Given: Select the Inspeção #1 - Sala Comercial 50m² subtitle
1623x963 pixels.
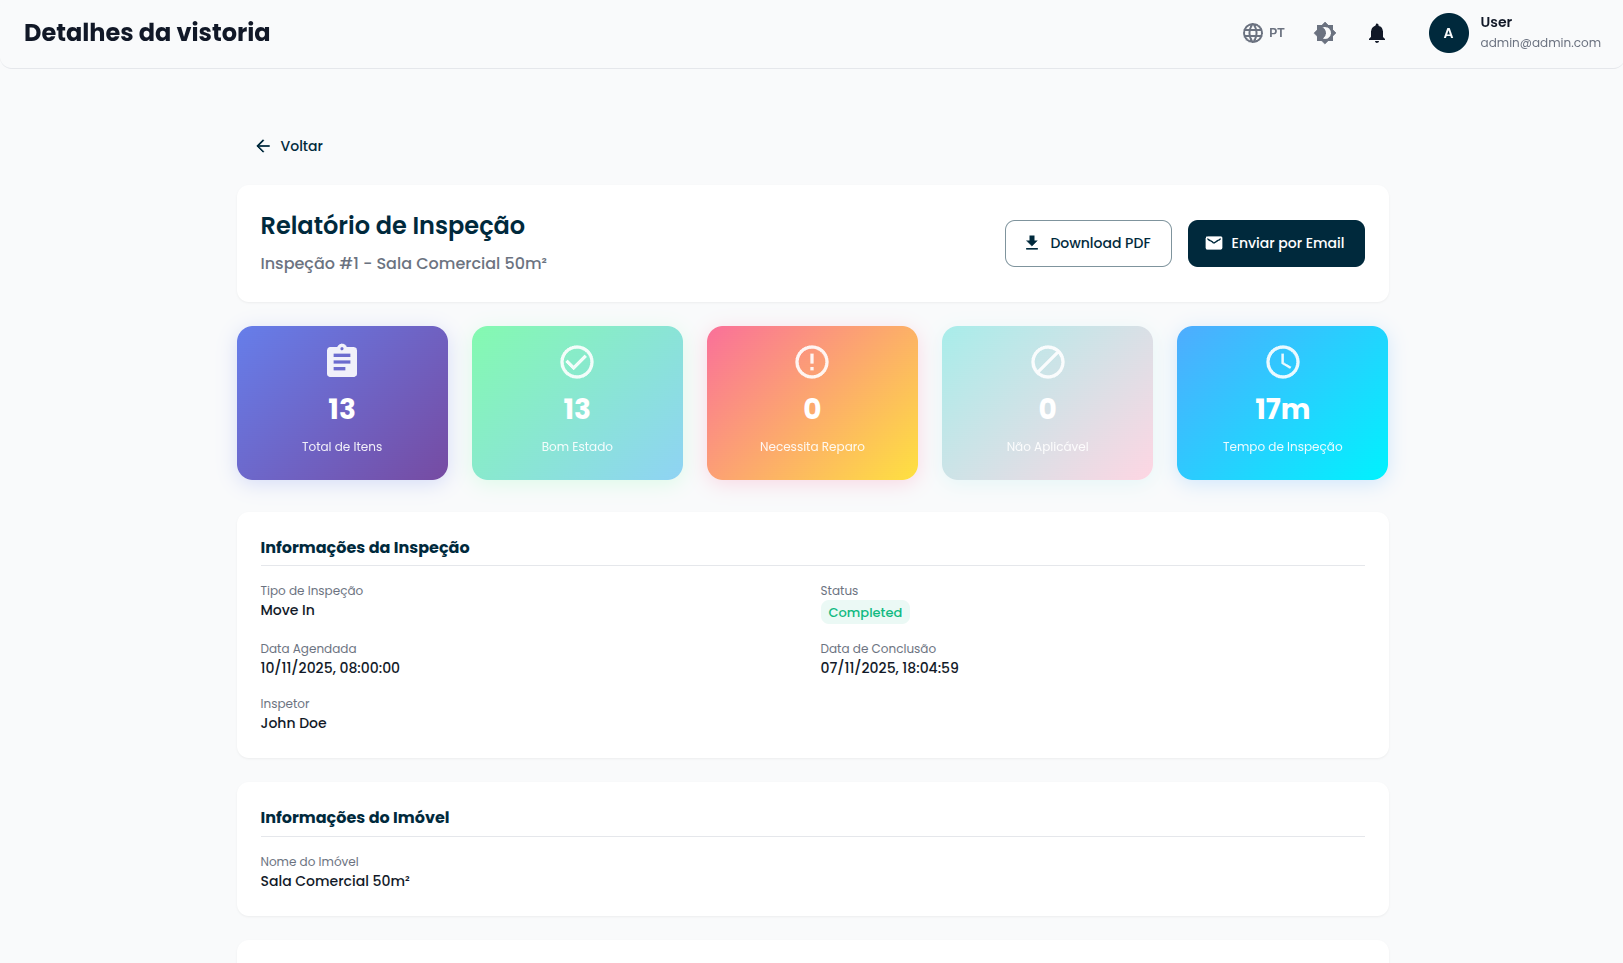Looking at the screenshot, I should tap(403, 263).
